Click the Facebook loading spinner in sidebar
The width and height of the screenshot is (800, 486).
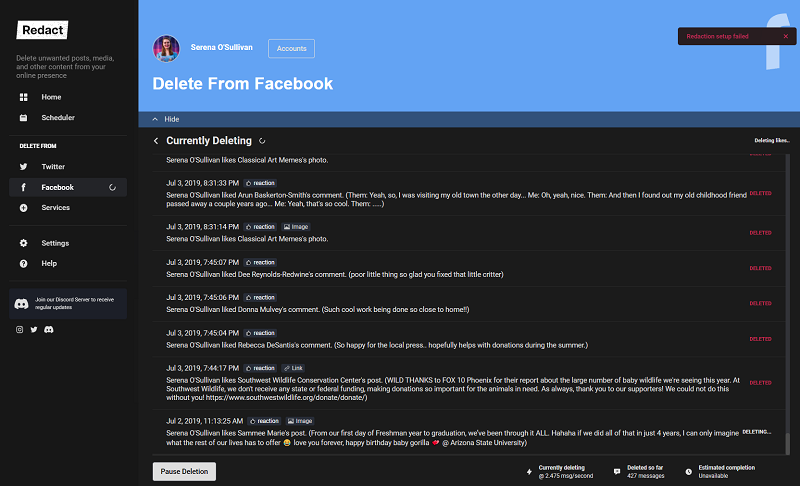pos(112,188)
